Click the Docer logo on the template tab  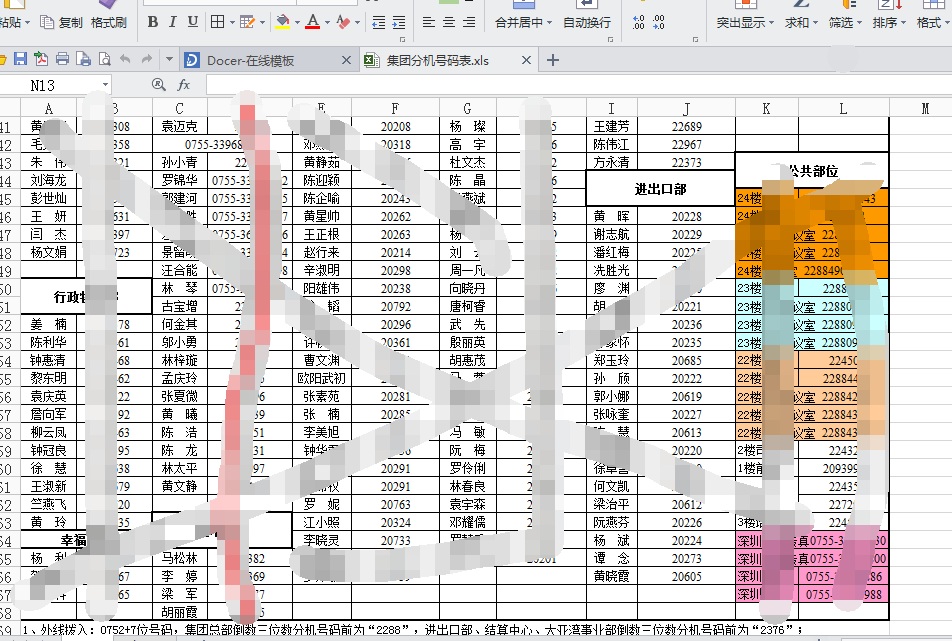(192, 60)
